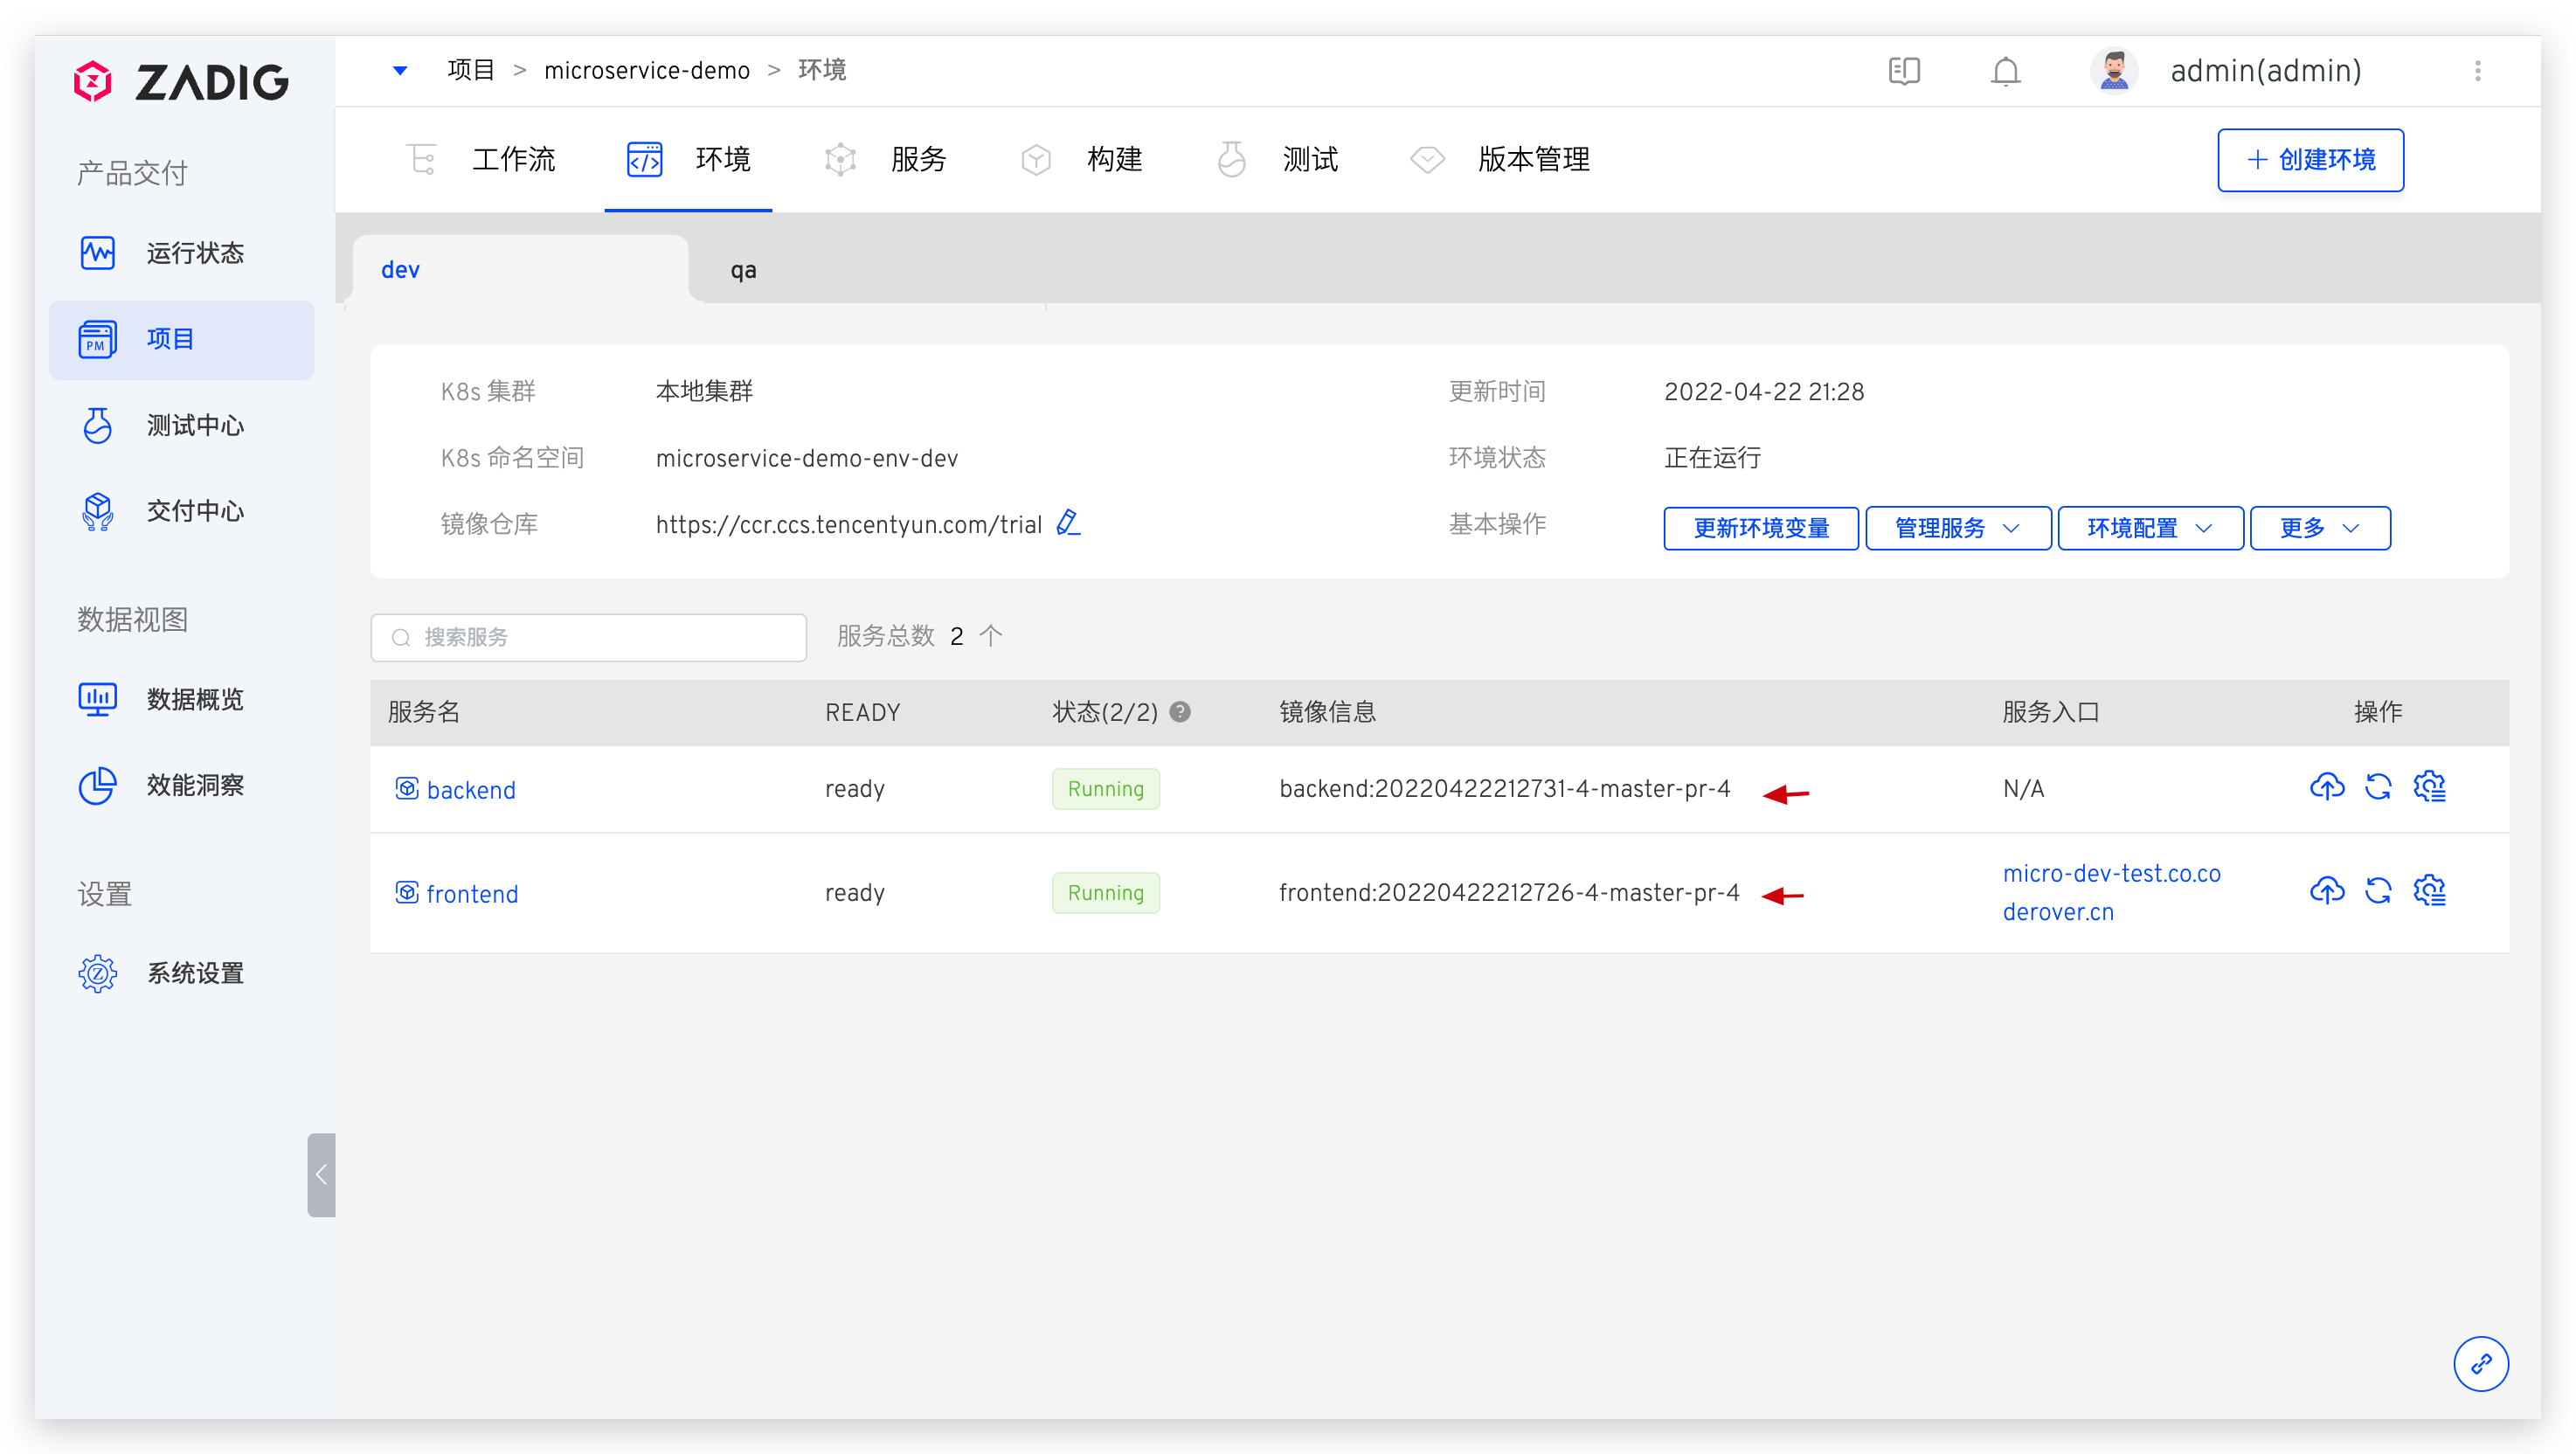
Task: Click the status help question-mark icon
Action: pyautogui.click(x=1180, y=711)
